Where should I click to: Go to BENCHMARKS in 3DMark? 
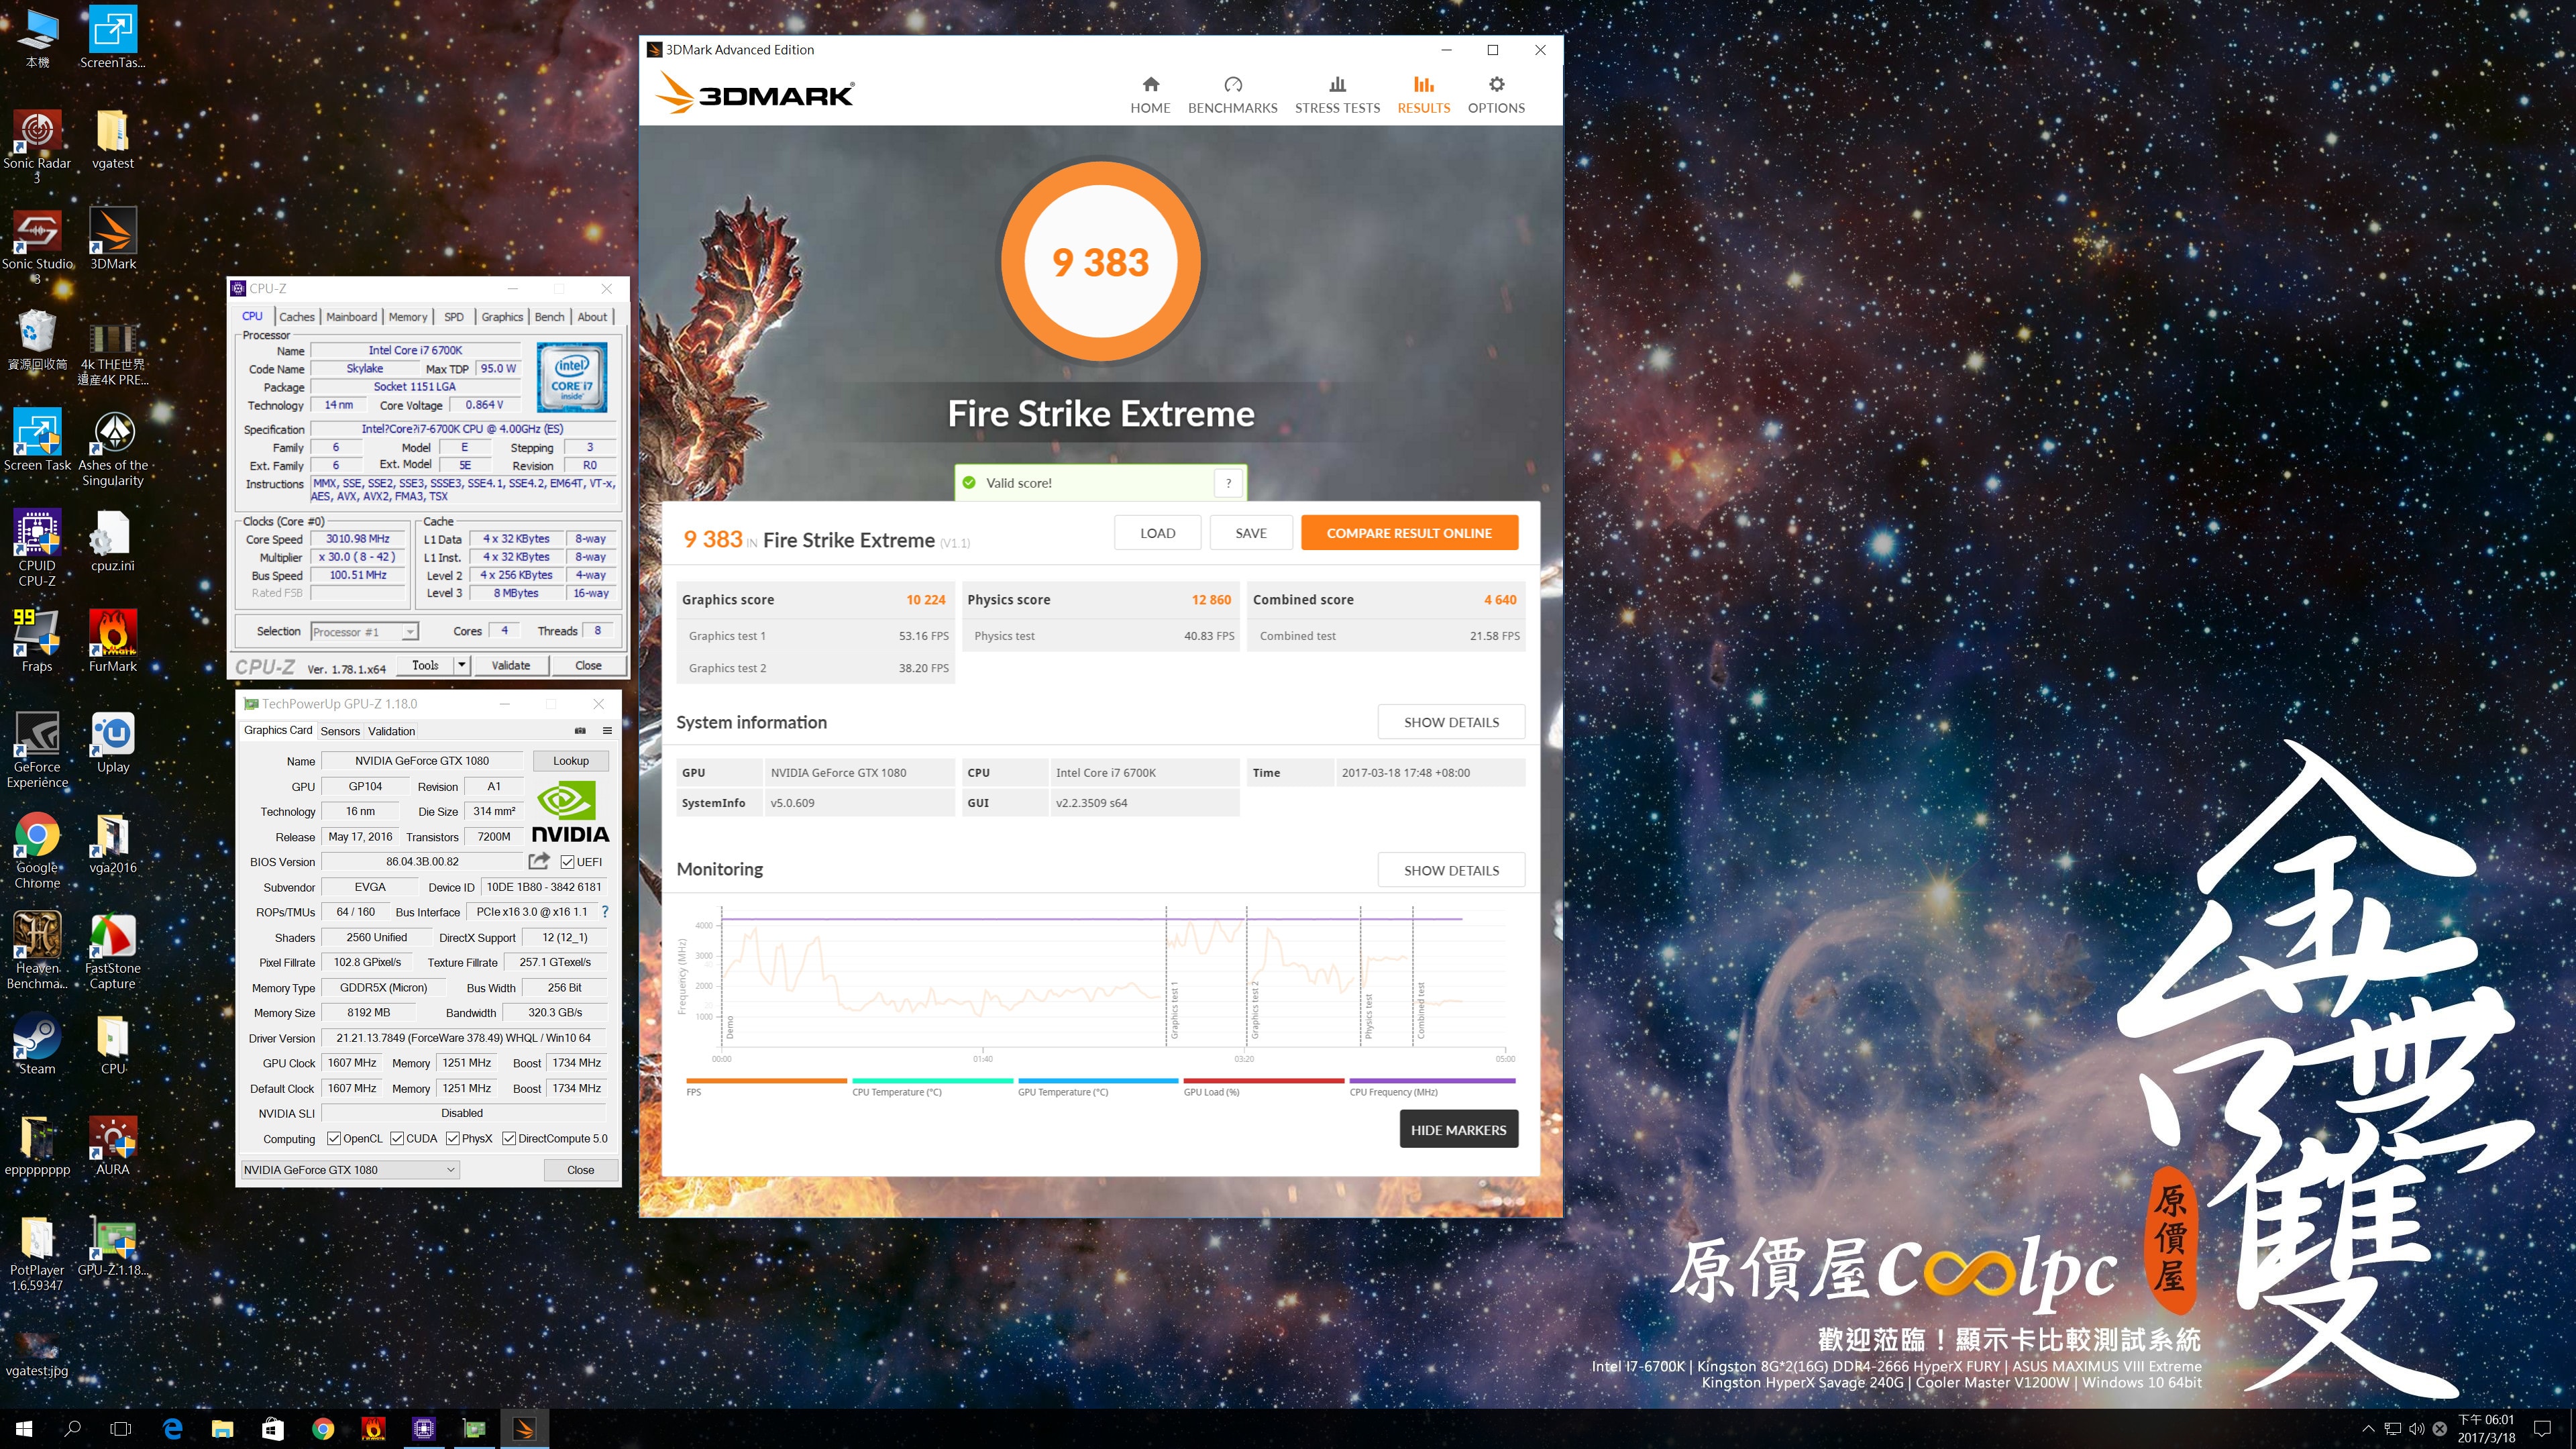pos(1232,95)
